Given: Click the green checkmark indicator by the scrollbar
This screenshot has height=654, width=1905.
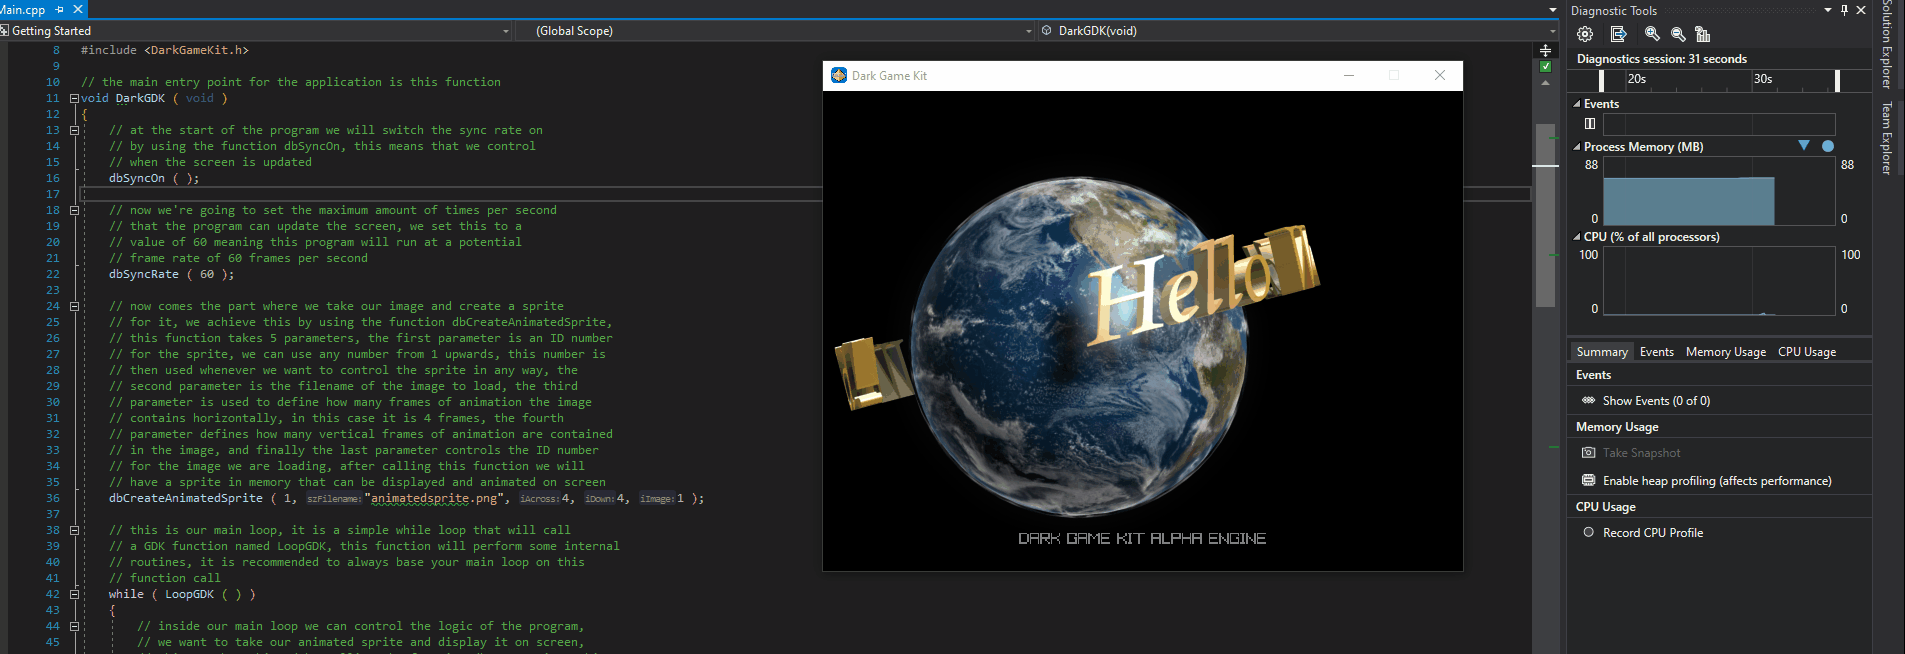Looking at the screenshot, I should pos(1546,67).
